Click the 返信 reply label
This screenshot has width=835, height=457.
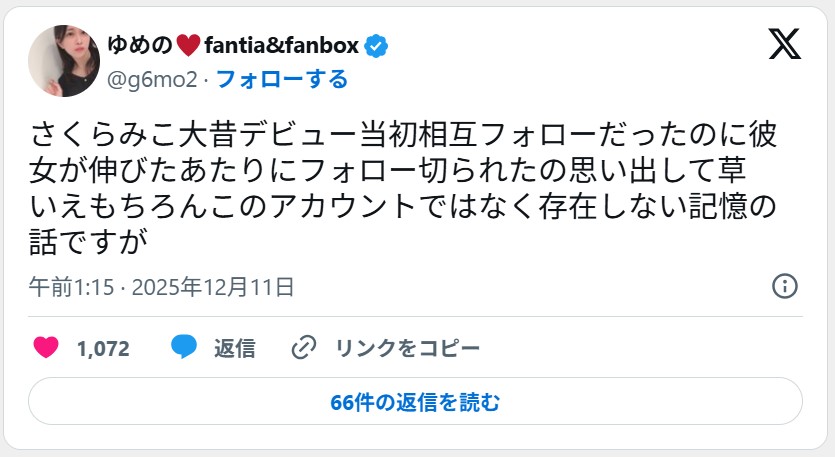(x=235, y=348)
